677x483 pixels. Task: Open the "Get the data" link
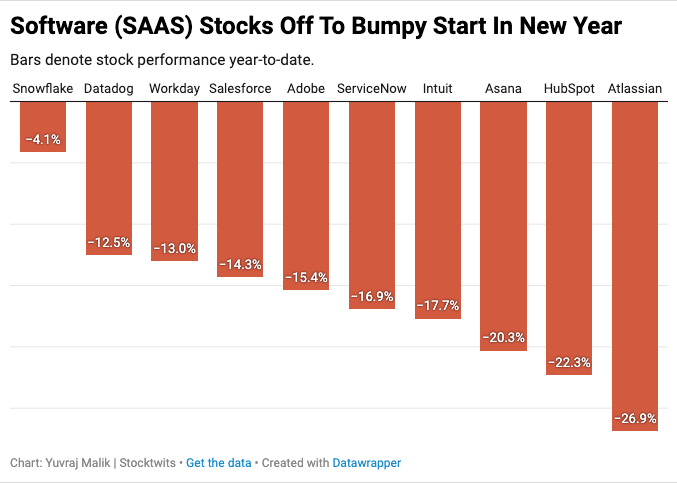(x=218, y=463)
